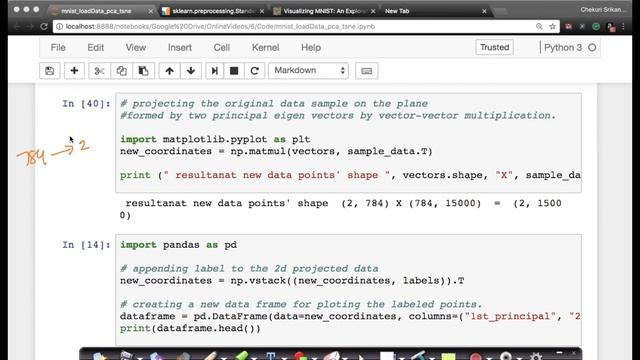The image size is (640, 360).
Task: Open the Cell menu
Action: (222, 48)
